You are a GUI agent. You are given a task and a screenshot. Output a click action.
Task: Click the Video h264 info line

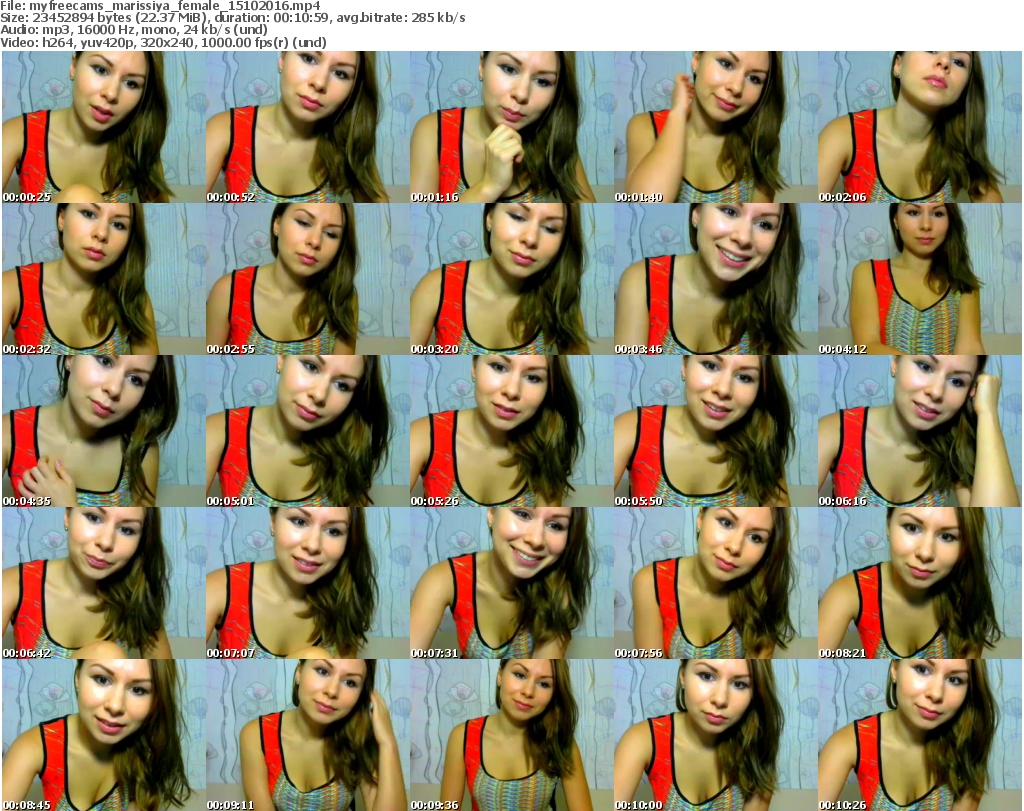click(x=163, y=42)
